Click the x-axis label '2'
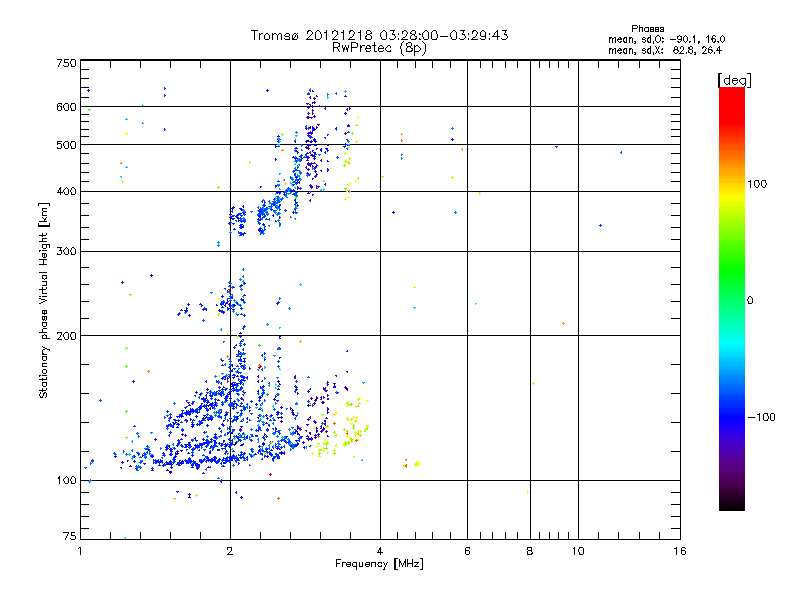The image size is (800, 600). [230, 551]
